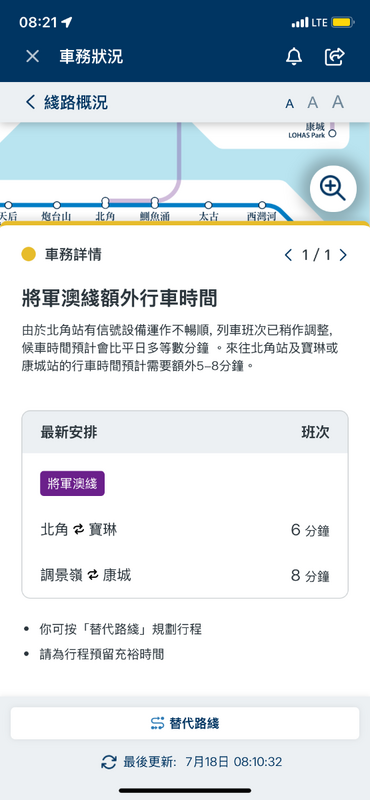Select the 調景嶺 ⇄ 康城 row
Image resolution: width=370 pixels, height=800 pixels.
pos(185,576)
